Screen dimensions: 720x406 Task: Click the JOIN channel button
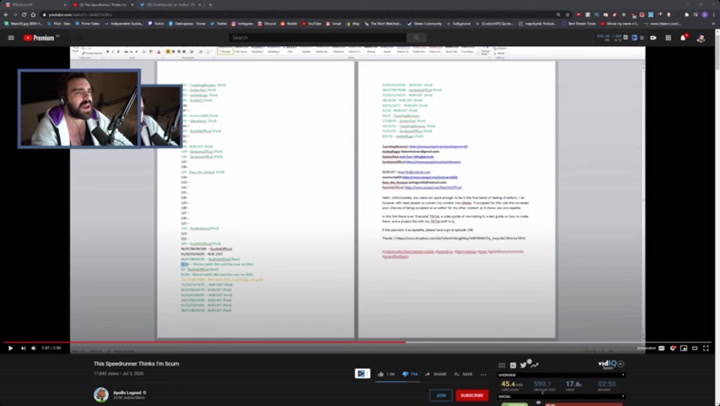click(441, 395)
